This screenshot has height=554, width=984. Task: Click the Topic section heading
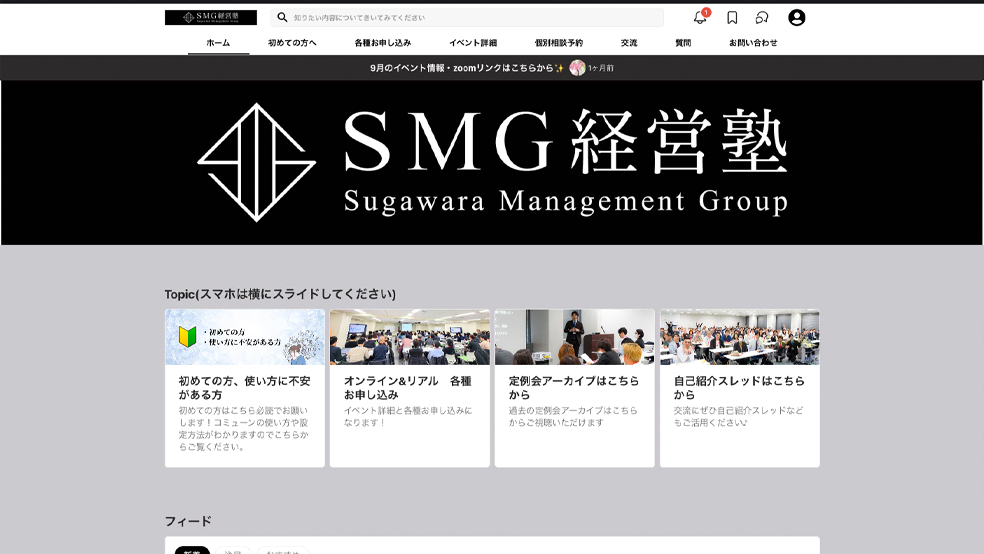coord(280,294)
